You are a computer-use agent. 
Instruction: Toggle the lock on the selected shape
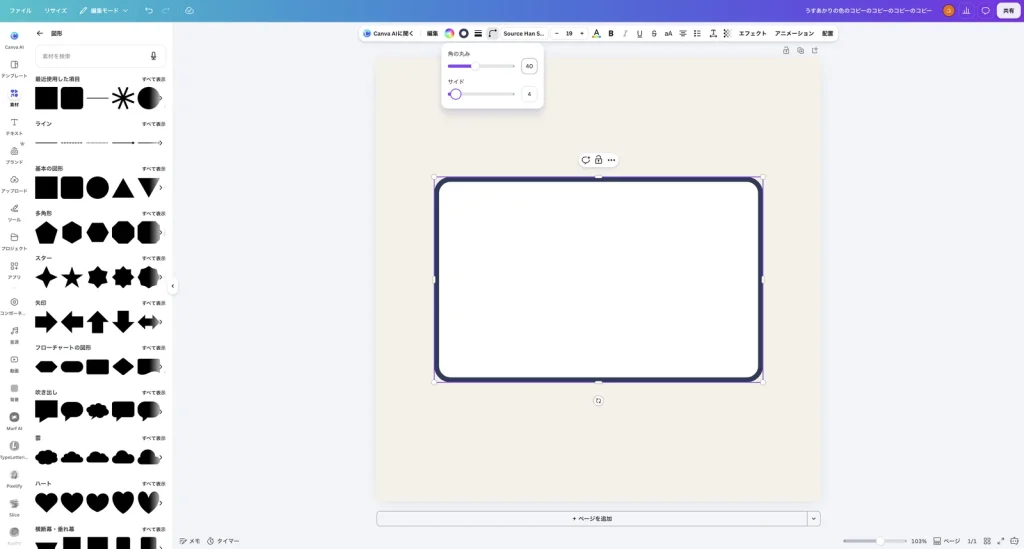point(598,160)
